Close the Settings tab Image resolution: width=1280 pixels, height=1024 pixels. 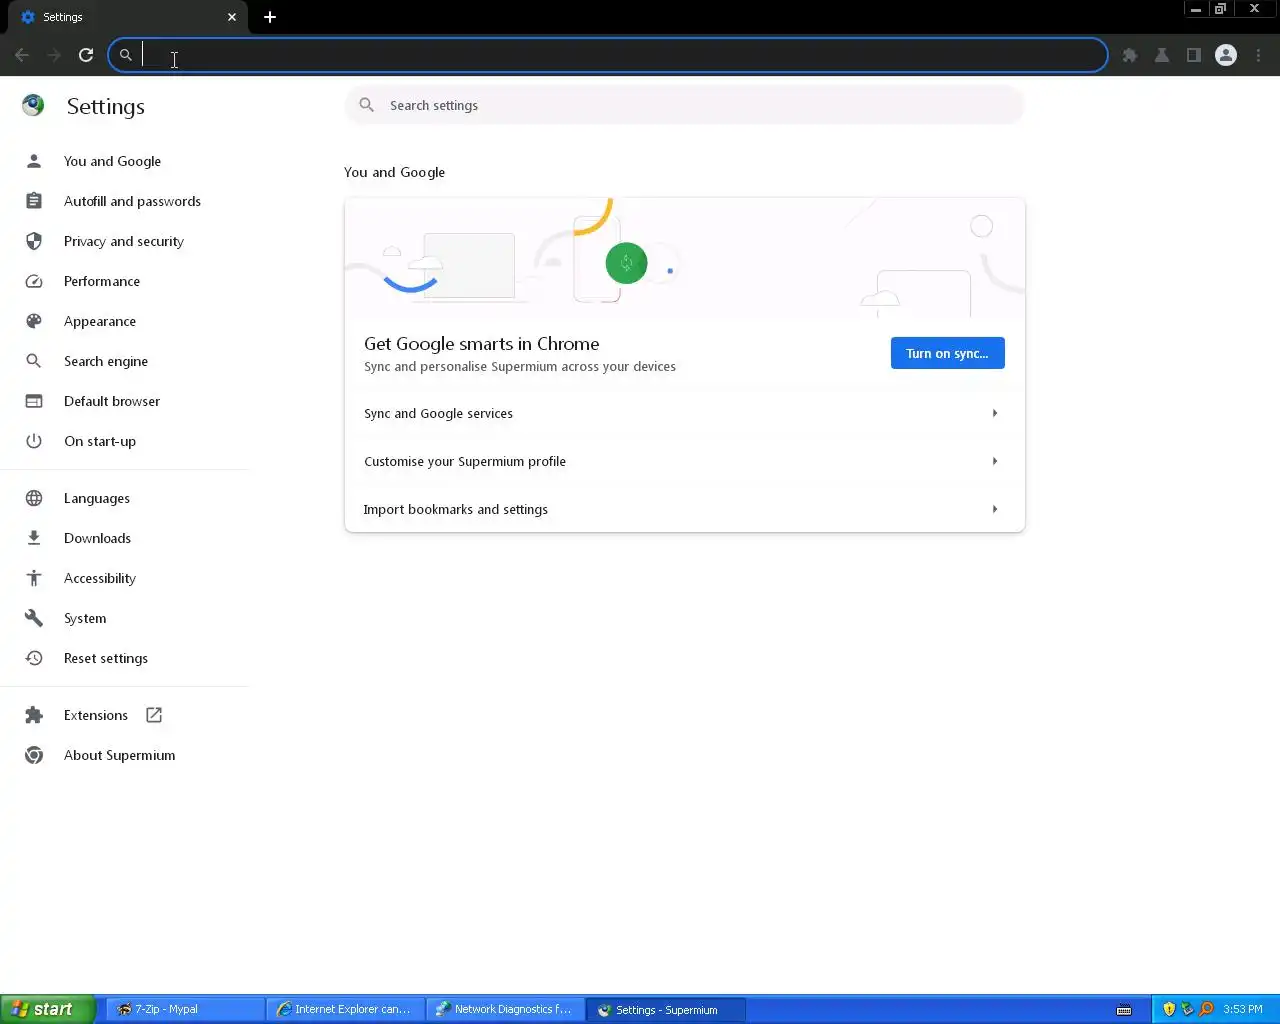click(x=232, y=17)
